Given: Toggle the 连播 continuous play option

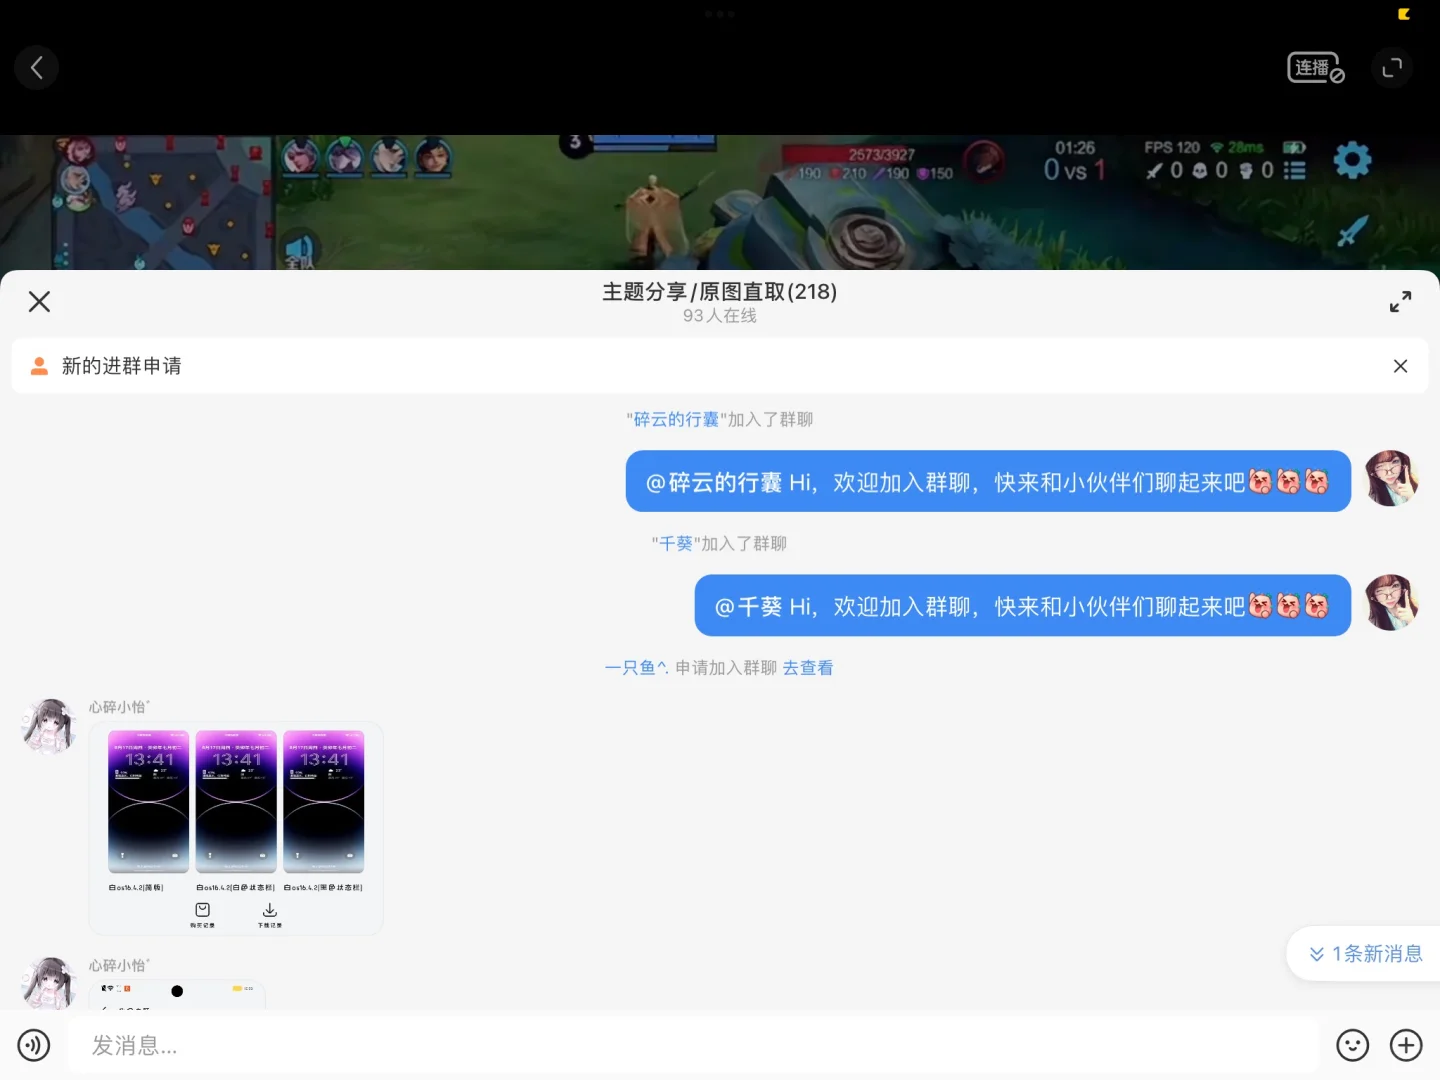Looking at the screenshot, I should [1315, 68].
